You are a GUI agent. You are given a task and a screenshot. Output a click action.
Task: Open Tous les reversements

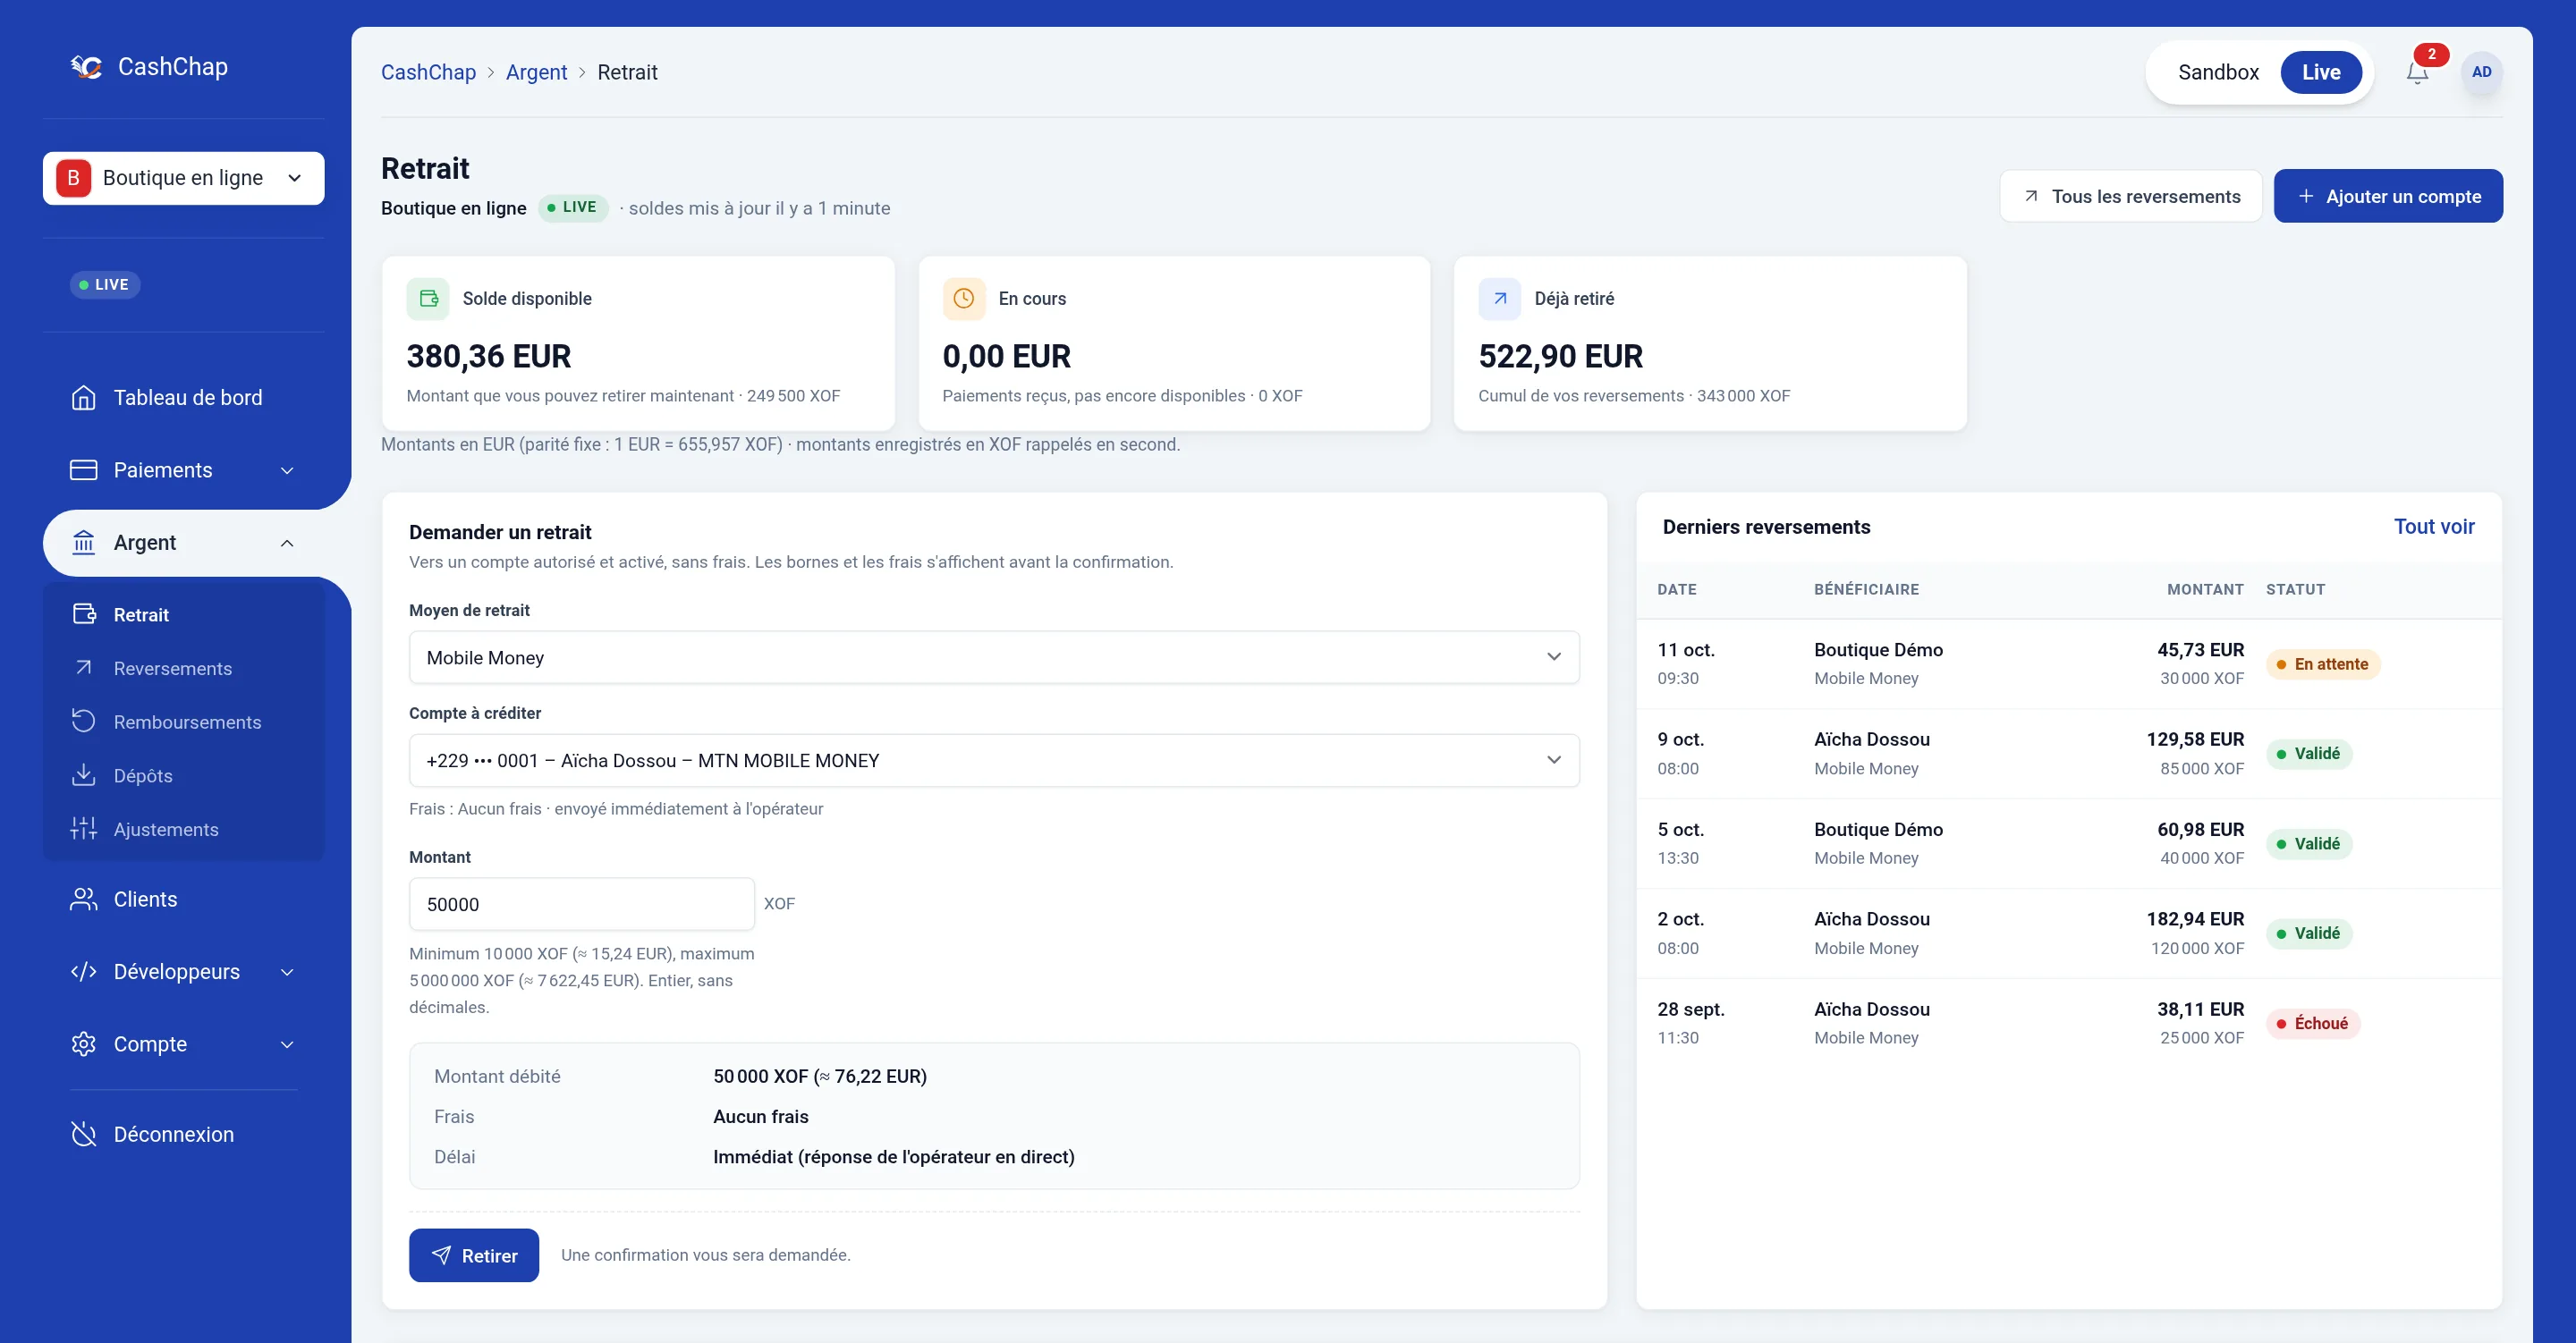coord(2131,196)
